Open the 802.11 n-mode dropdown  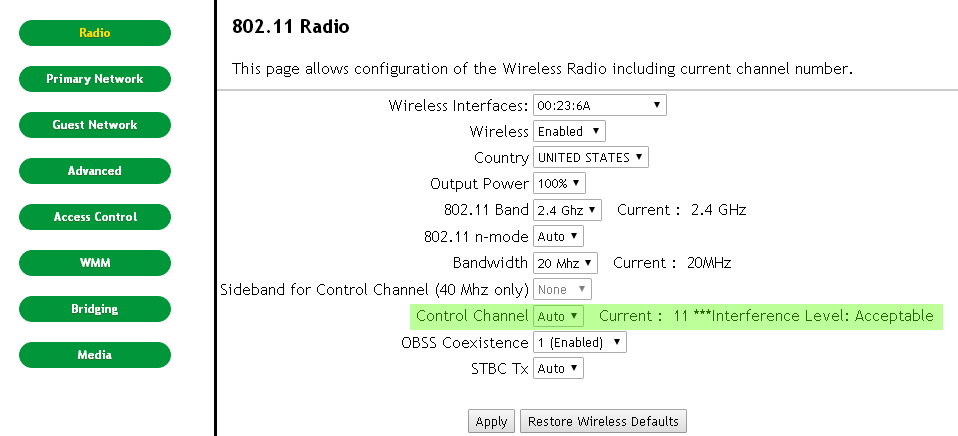click(x=558, y=236)
